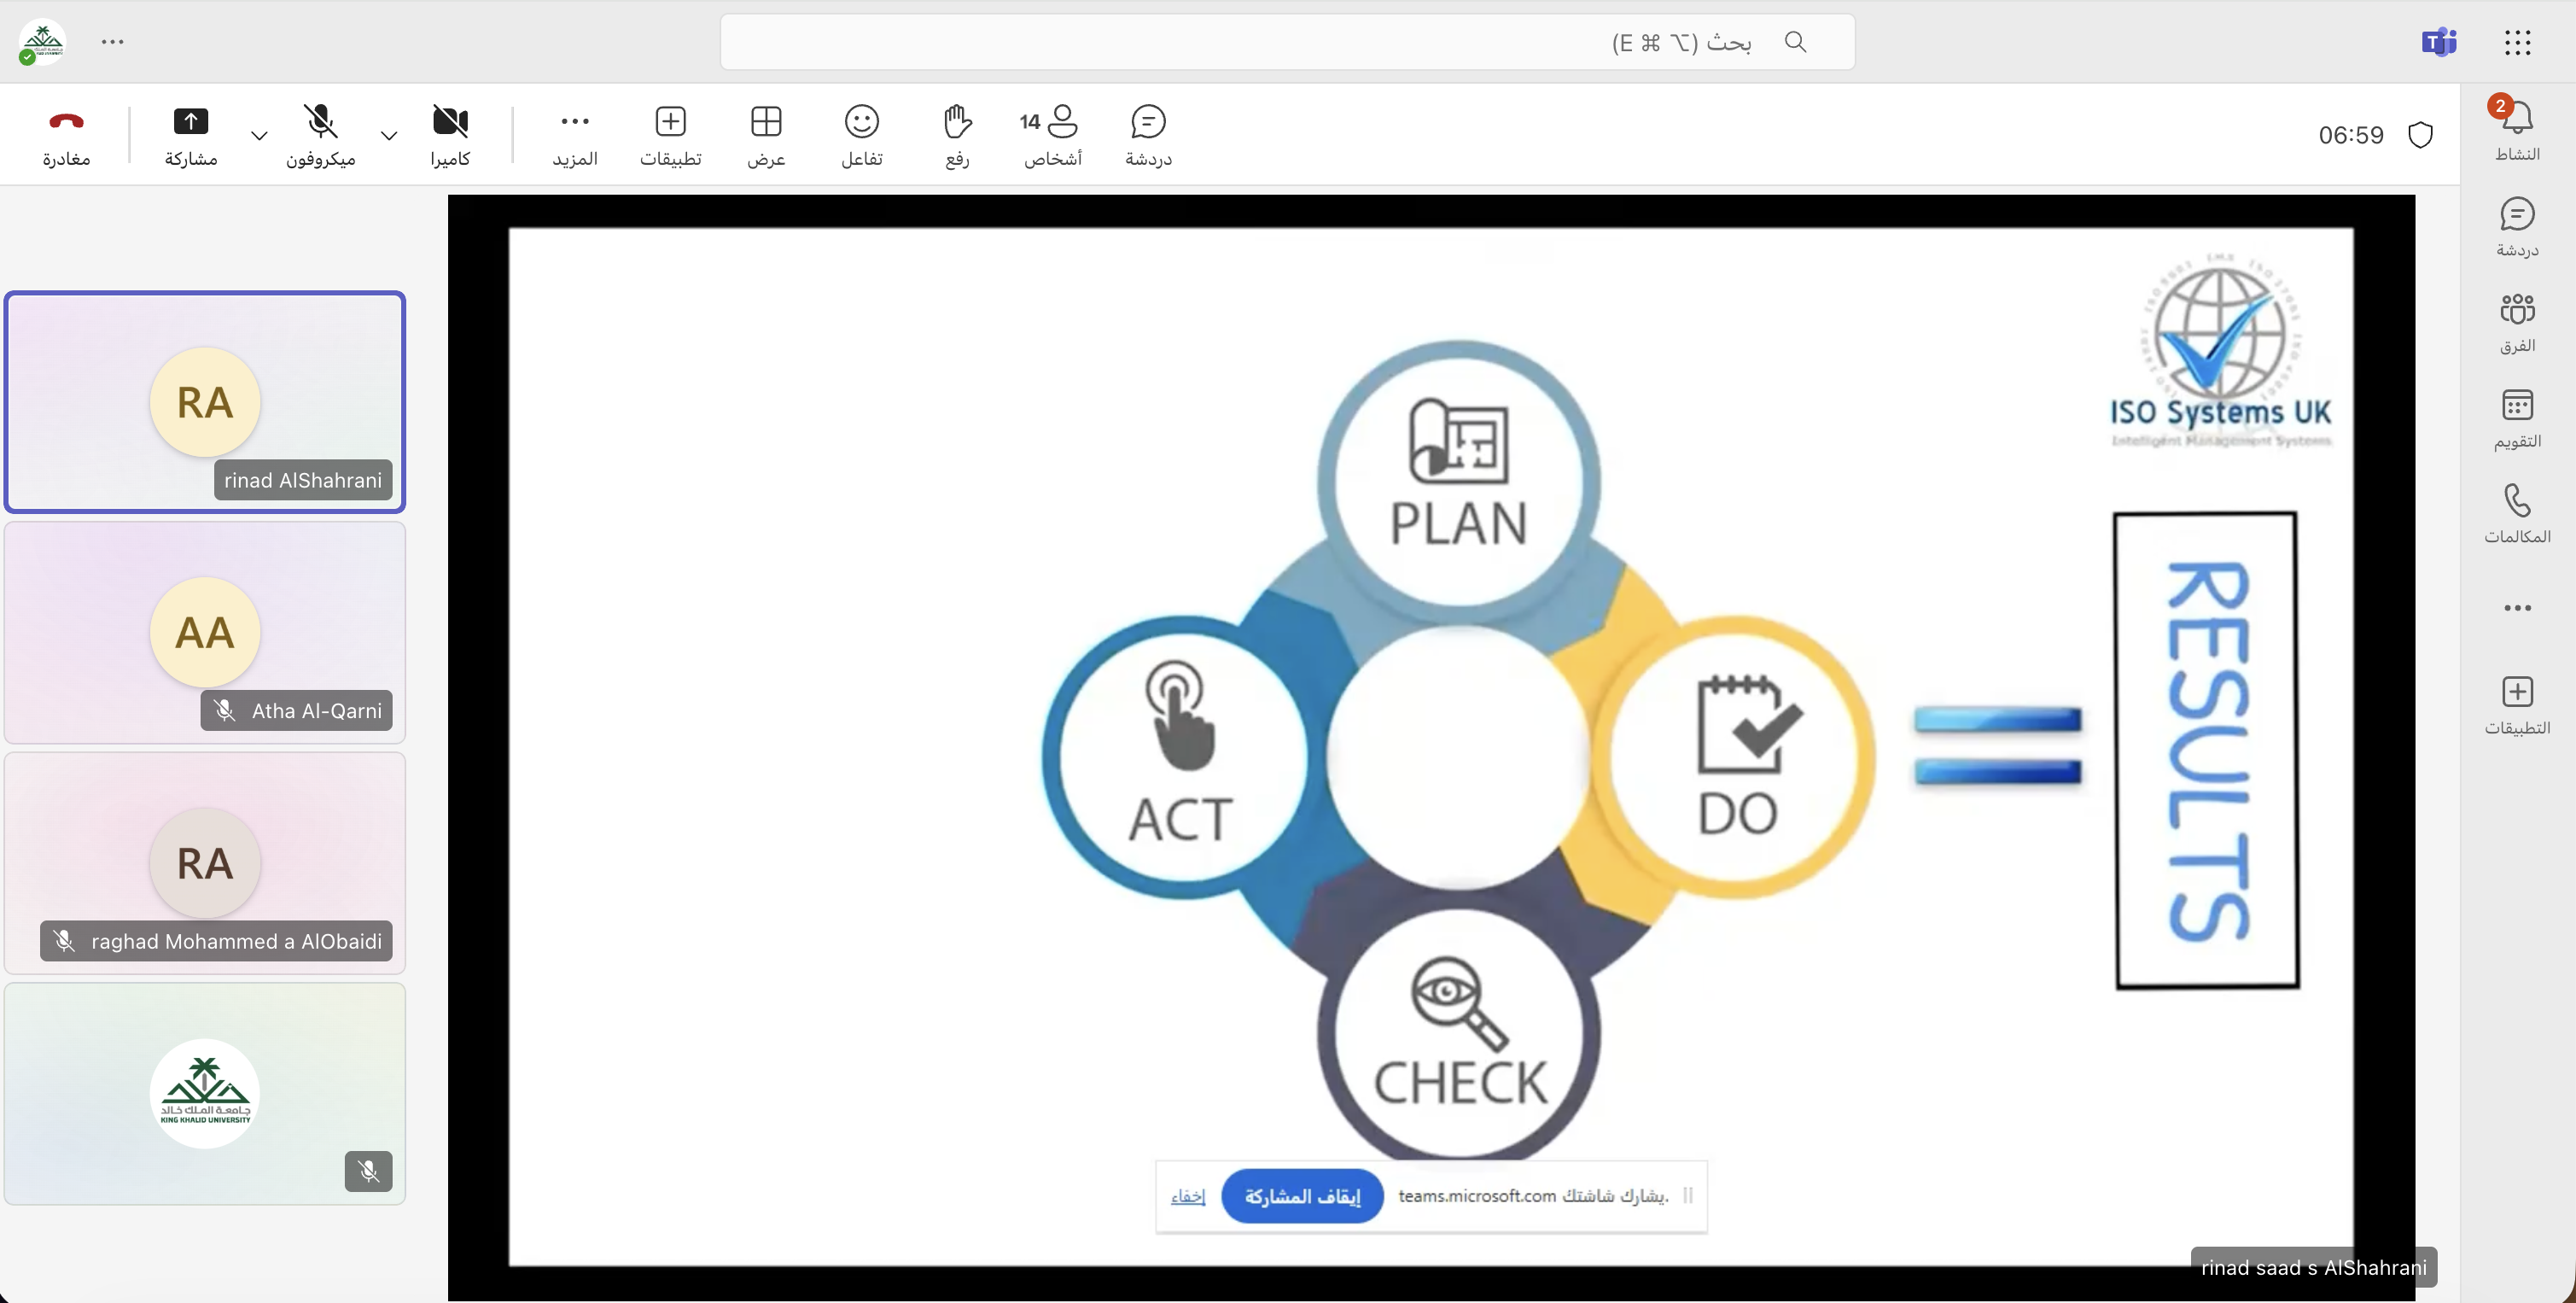The height and width of the screenshot is (1303, 2576).
Task: Open the Teams الفرق sidebar icon
Action: pyautogui.click(x=2516, y=322)
